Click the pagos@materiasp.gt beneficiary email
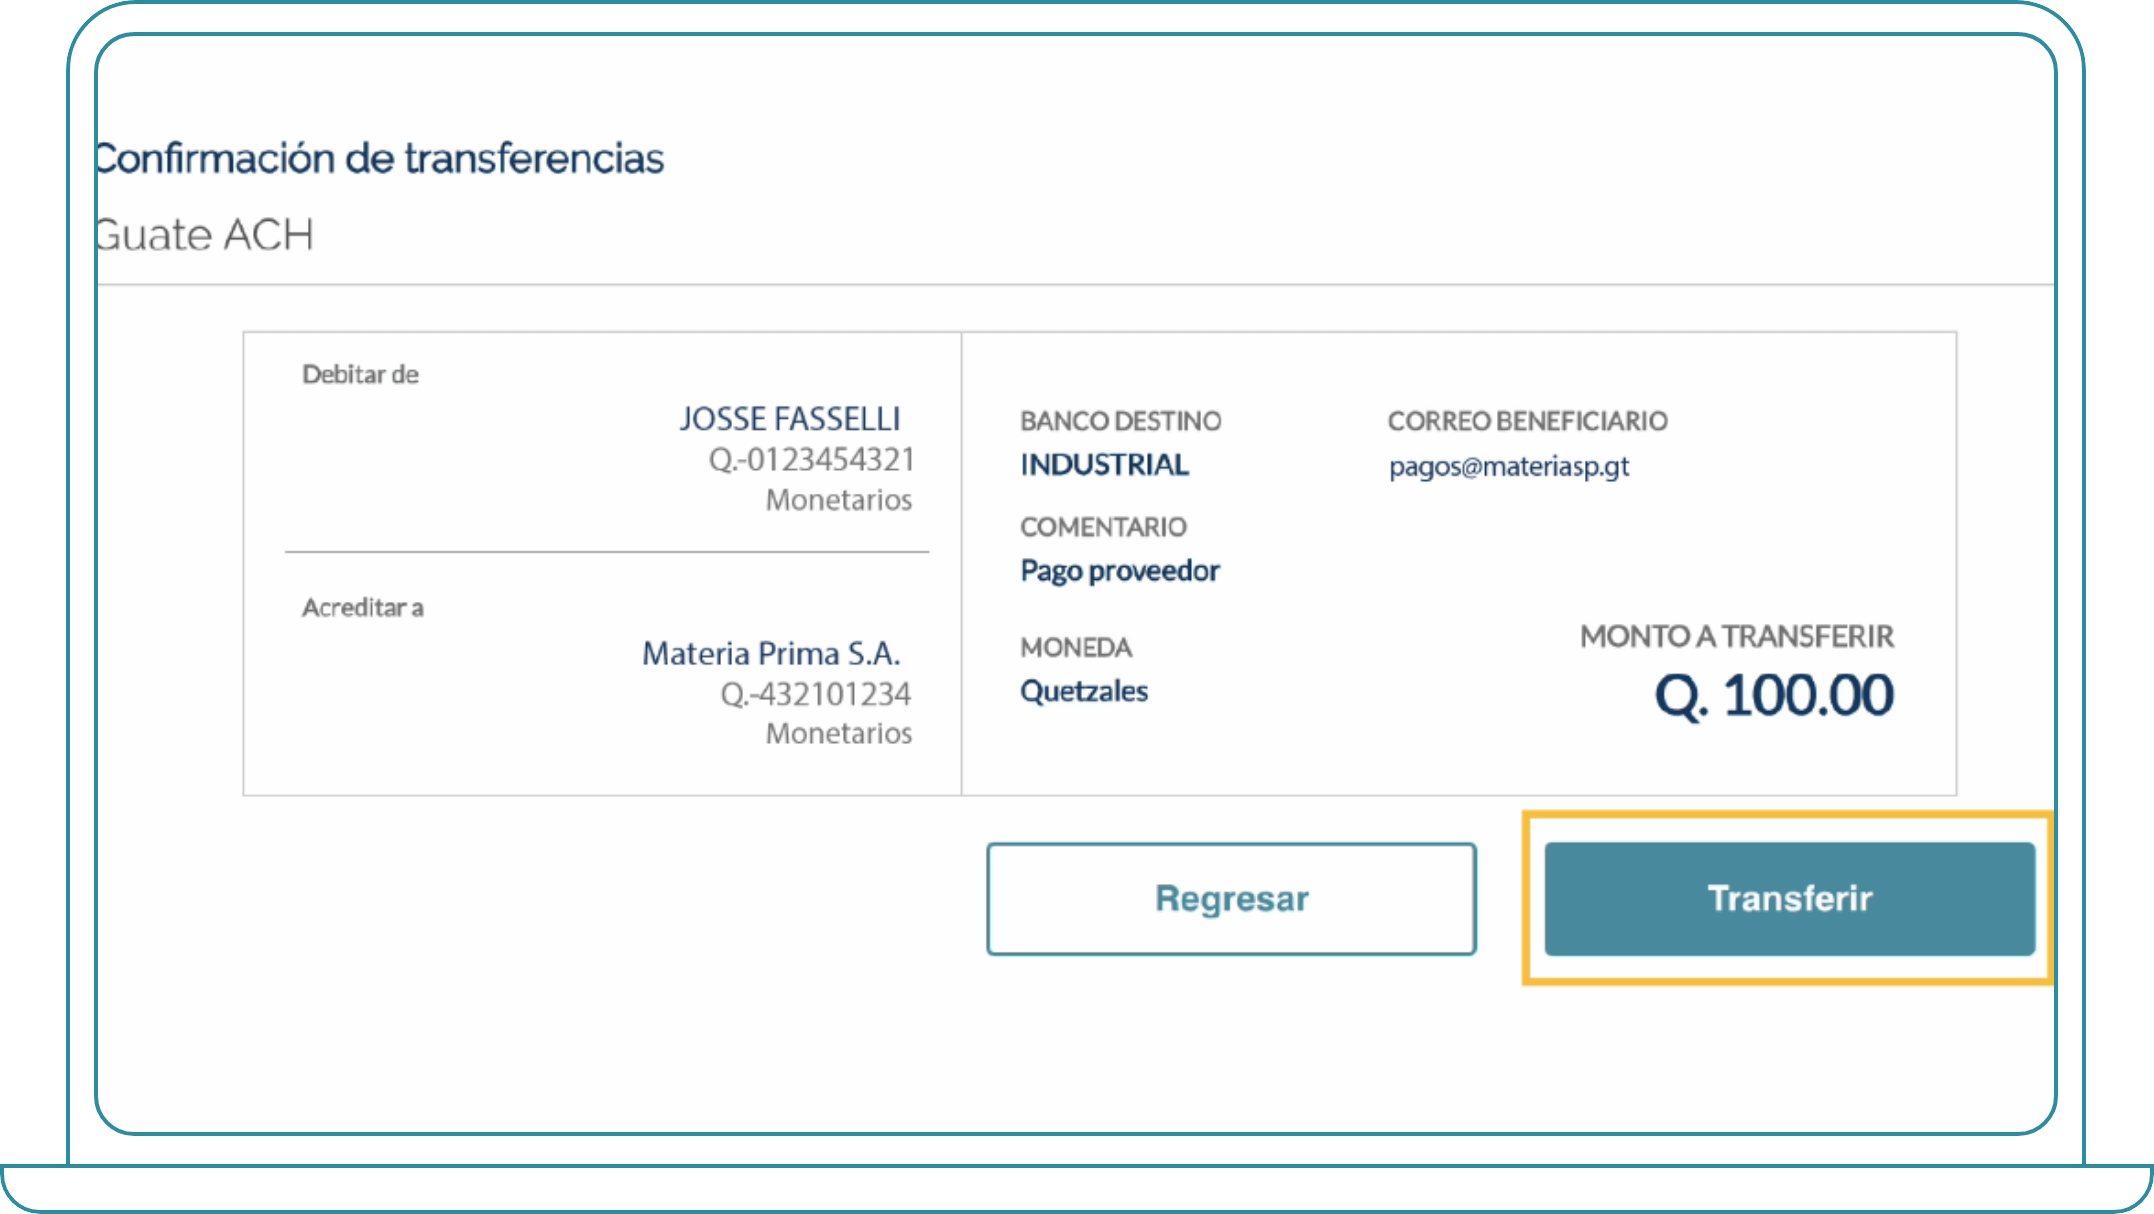 tap(1508, 466)
